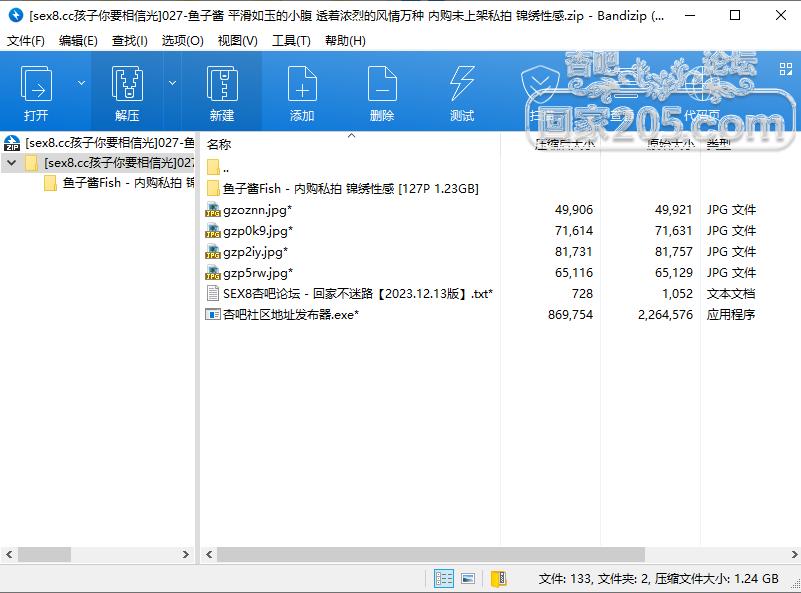This screenshot has height=593, width=801.
Task: Select the gzoznn.jpg file icon
Action: click(213, 210)
